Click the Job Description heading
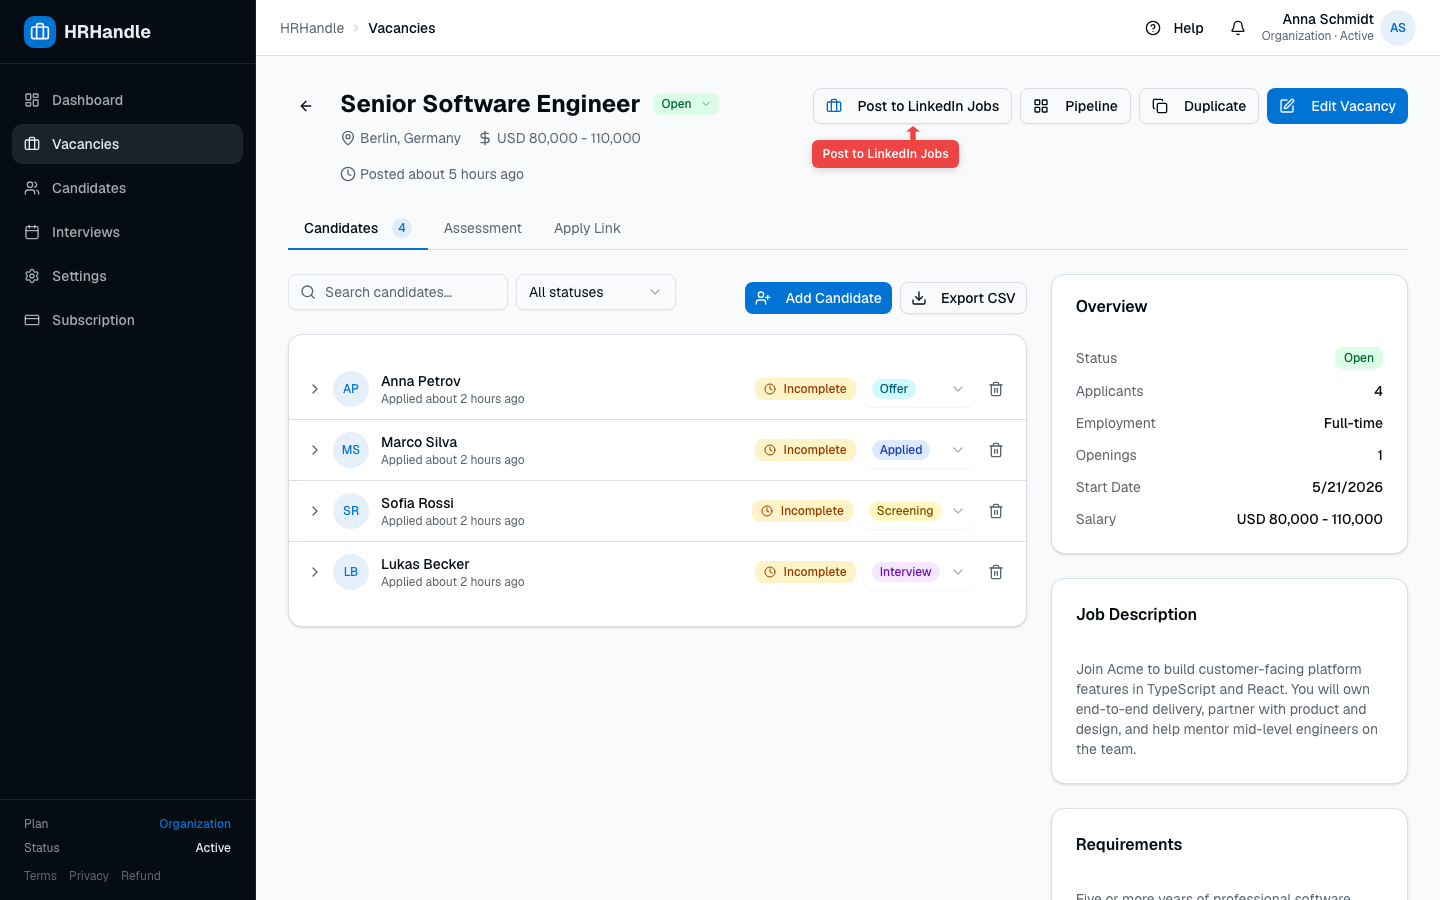 (1136, 614)
